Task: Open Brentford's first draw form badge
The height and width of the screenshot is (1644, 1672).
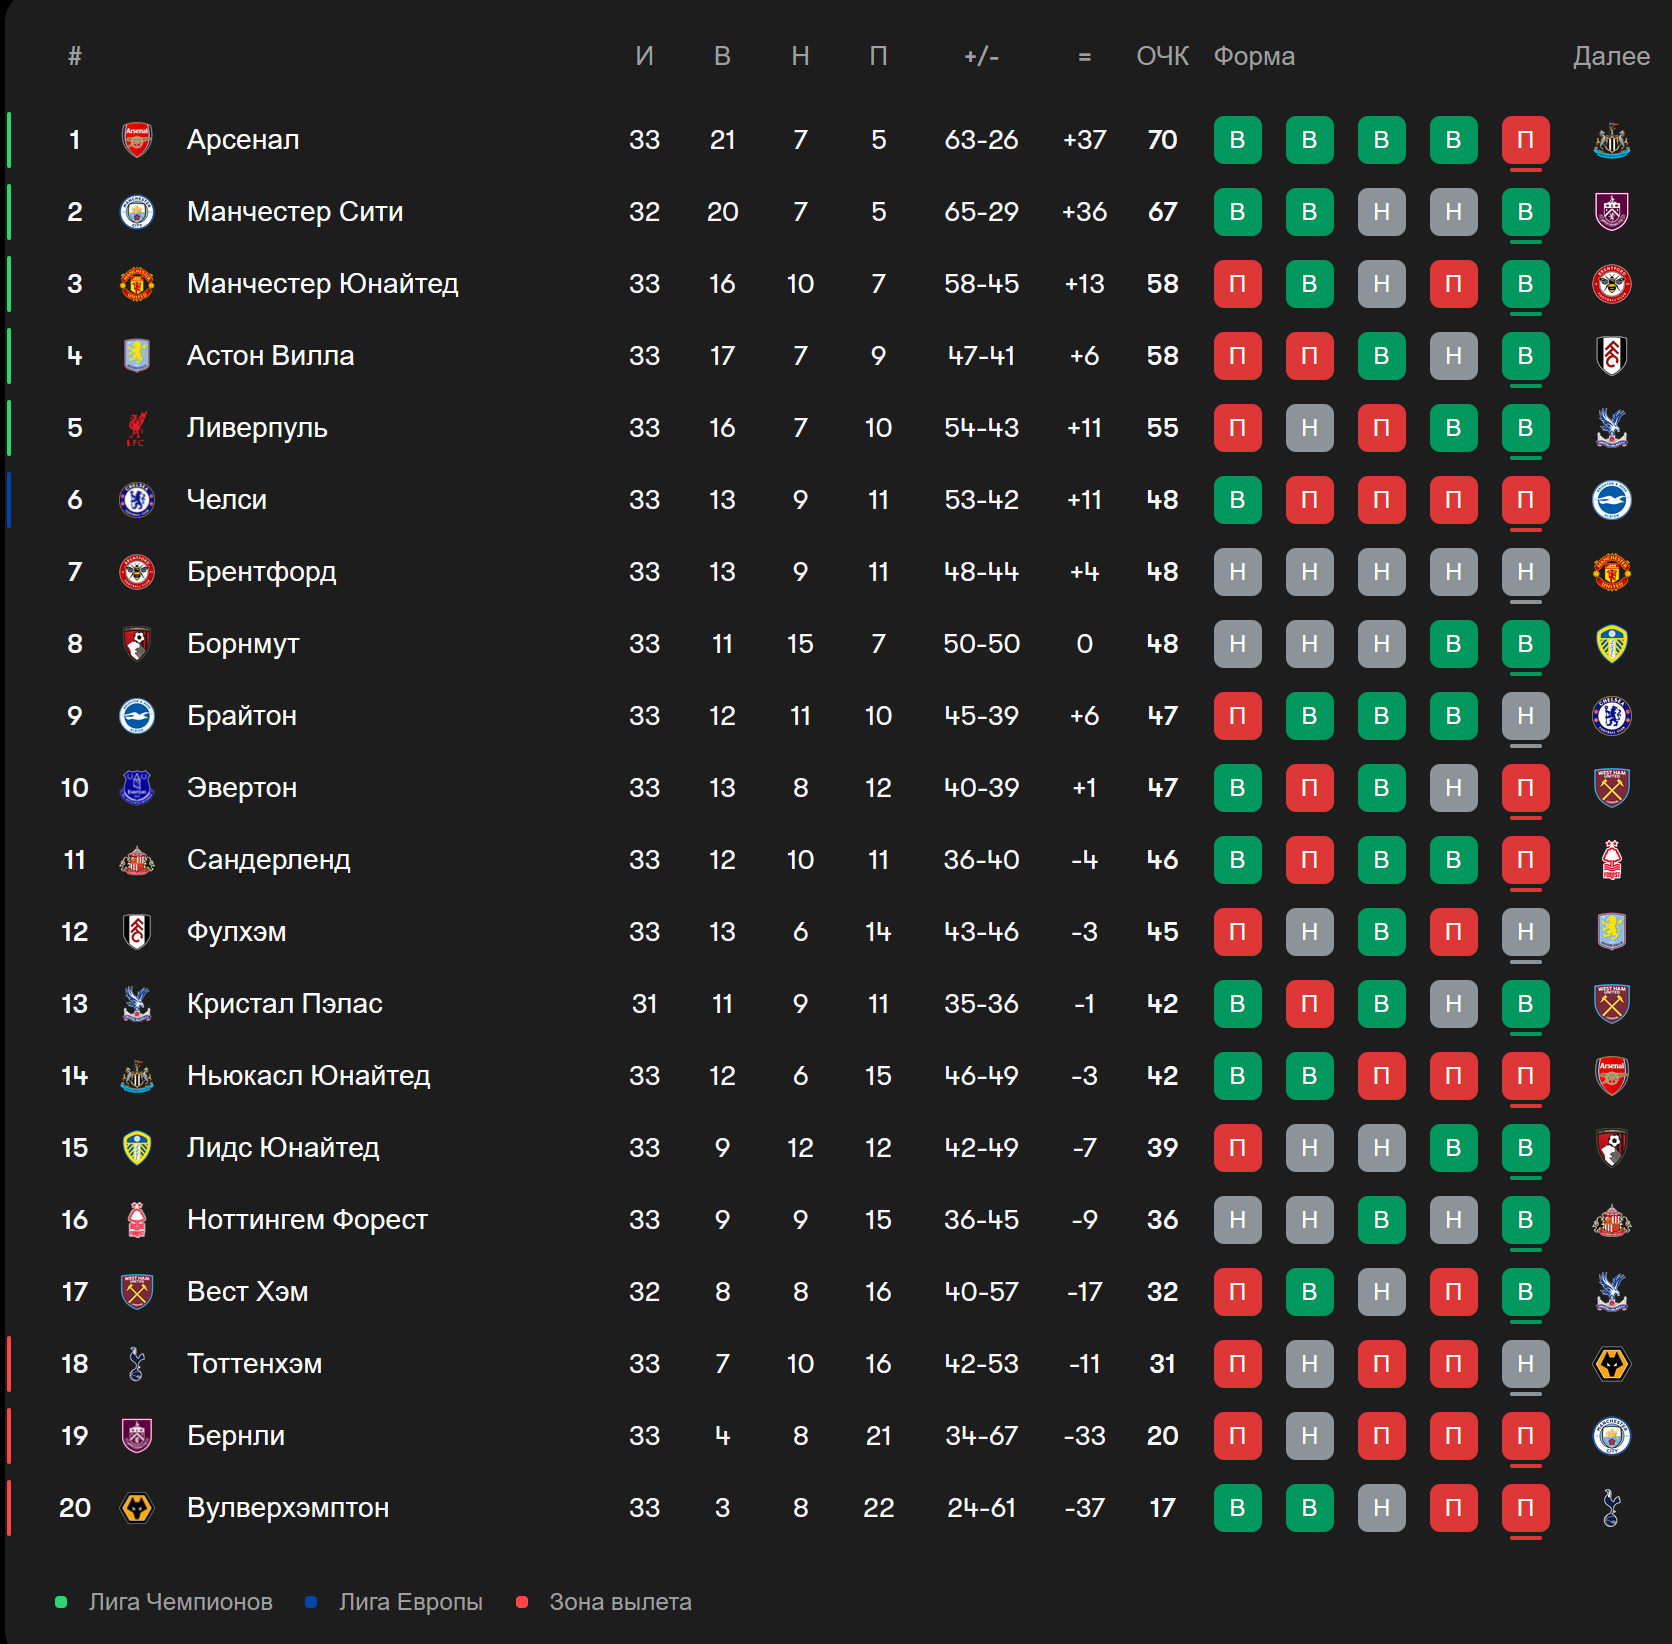Action: point(1237,572)
